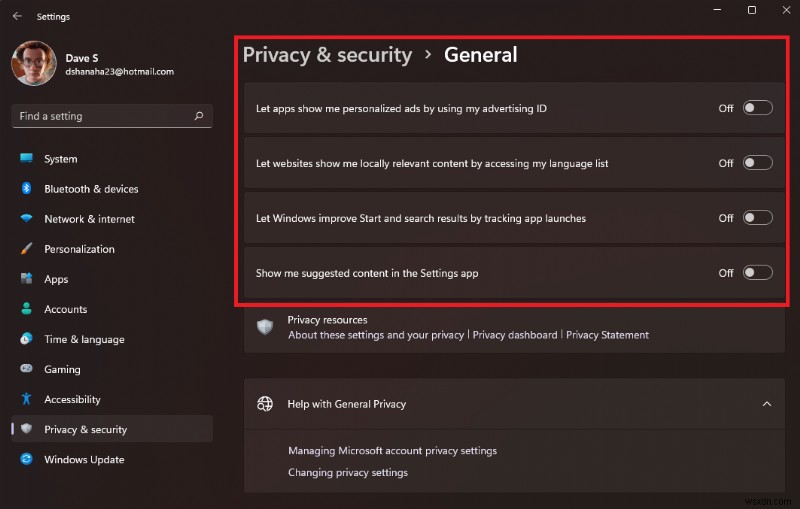This screenshot has height=509, width=800.
Task: Click the General breadcrumb heading
Action: pos(481,55)
